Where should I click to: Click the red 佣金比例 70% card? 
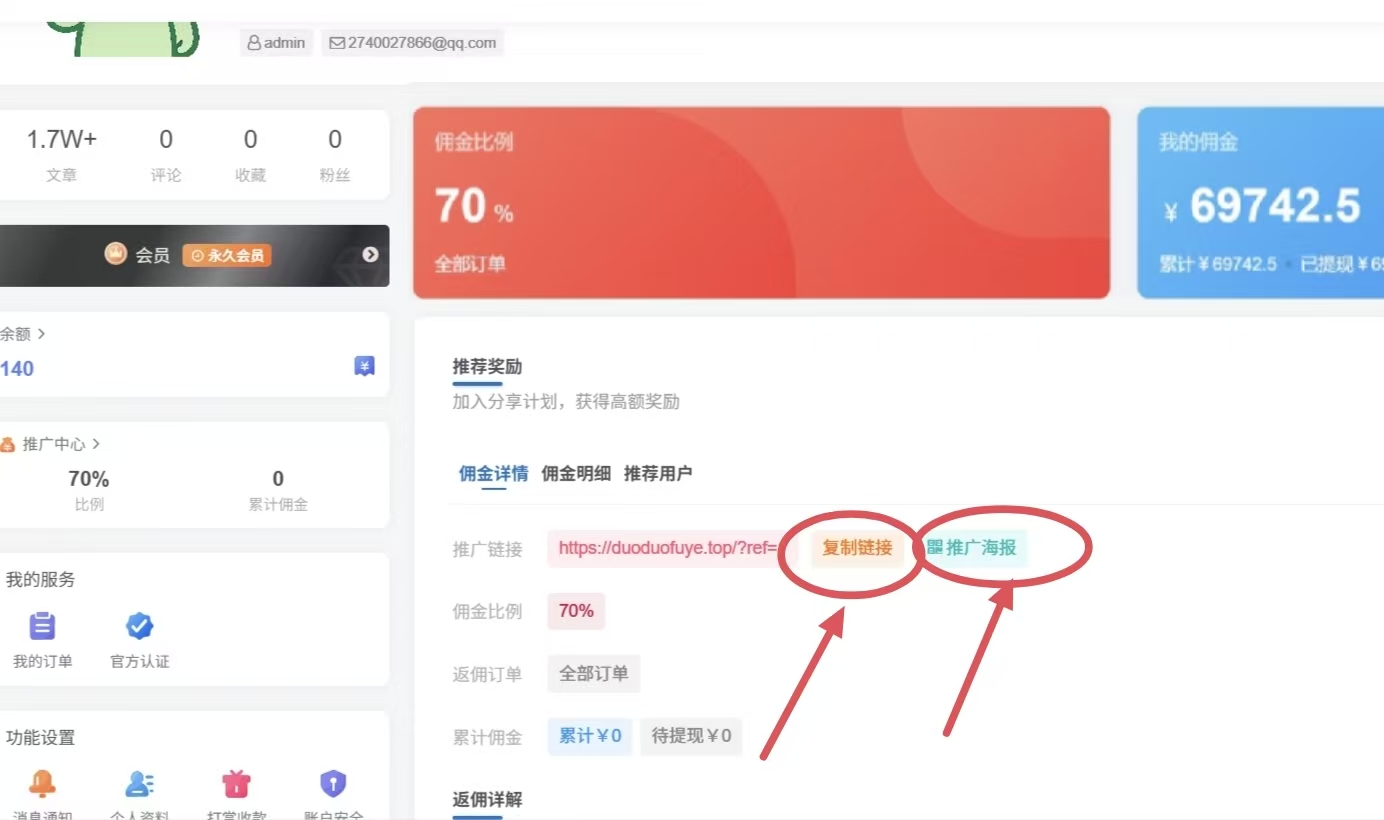pyautogui.click(x=761, y=203)
